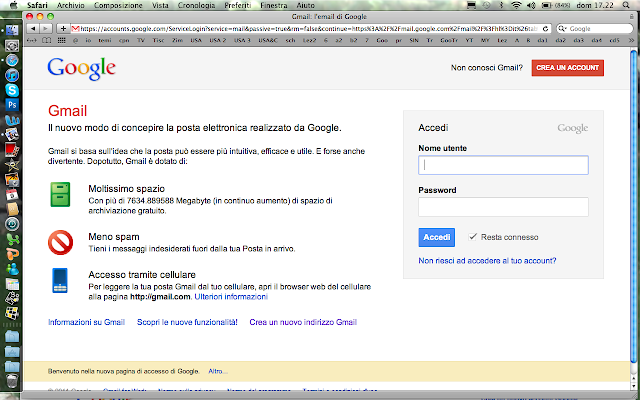The height and width of the screenshot is (400, 640).
Task: Click the CREA UN ACCOUNT button
Action: (567, 68)
